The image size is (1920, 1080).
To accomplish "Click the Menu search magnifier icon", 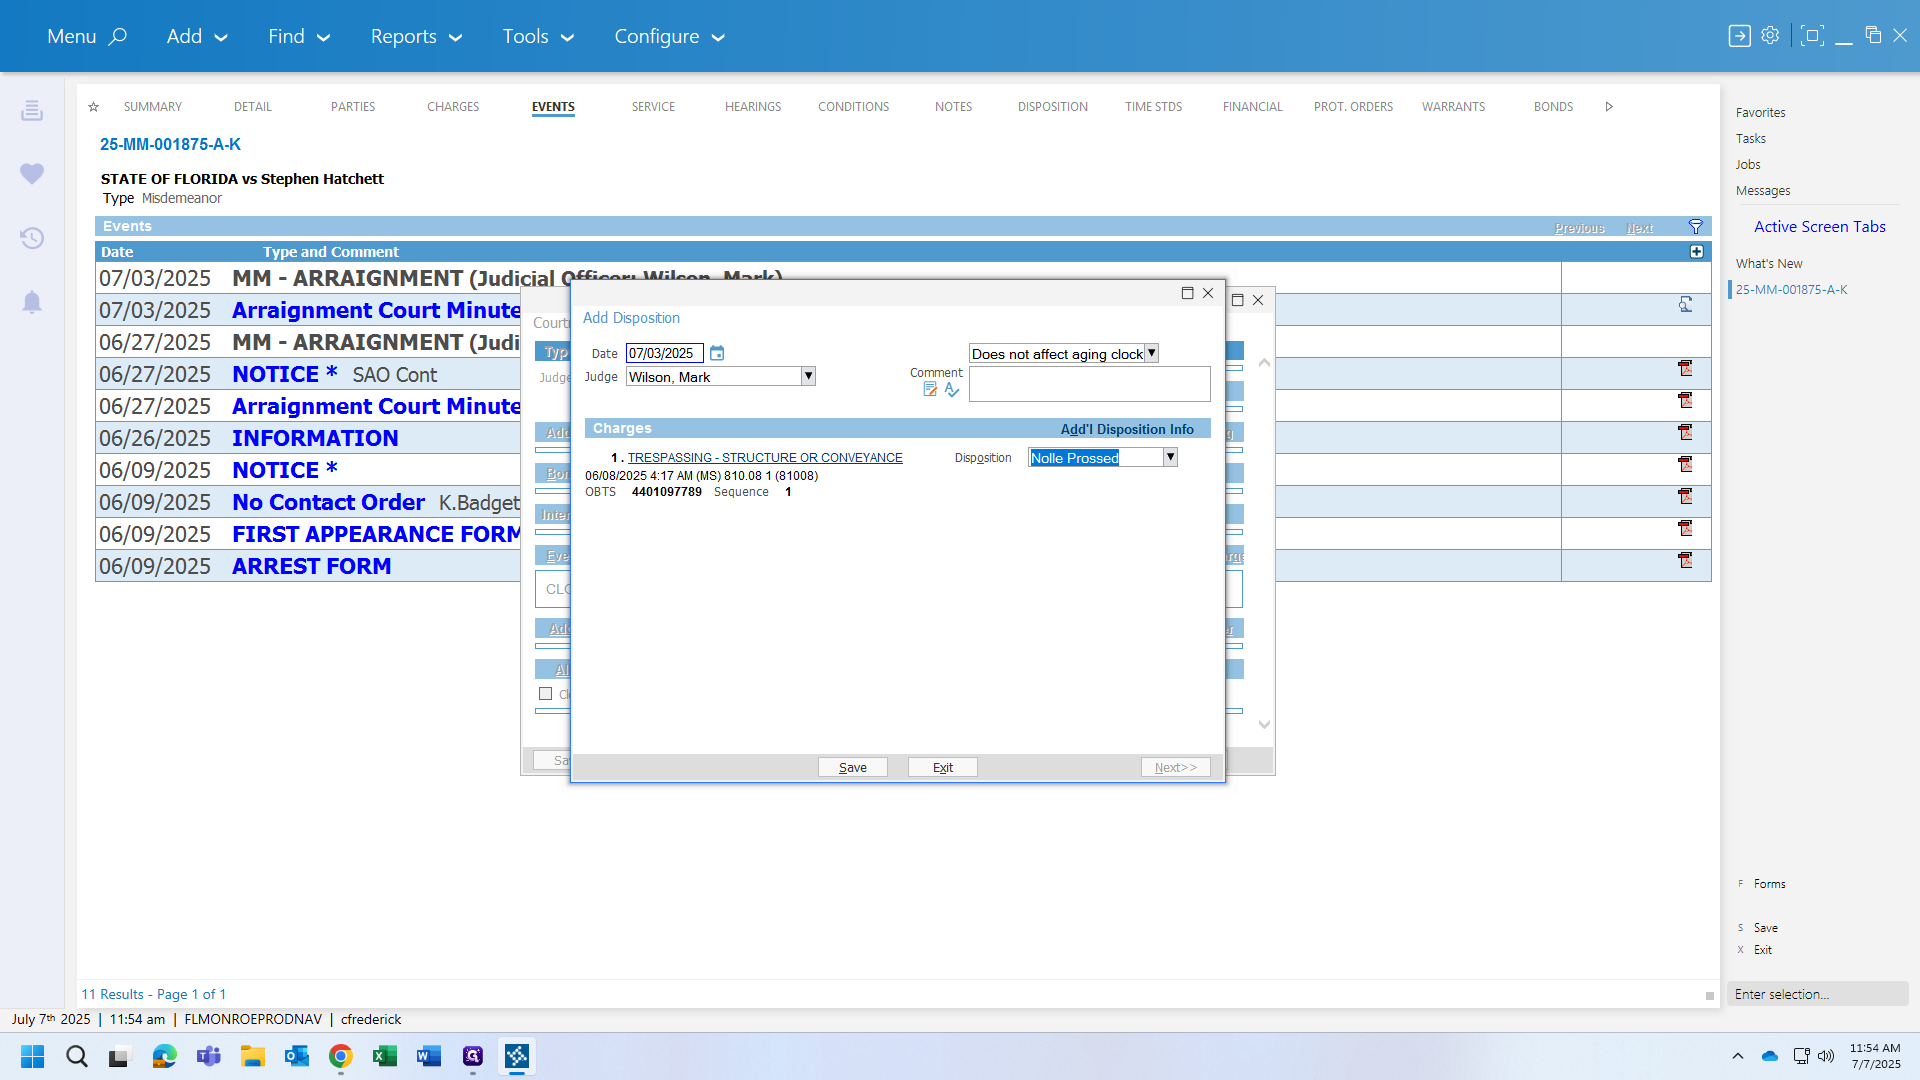I will 118,36.
